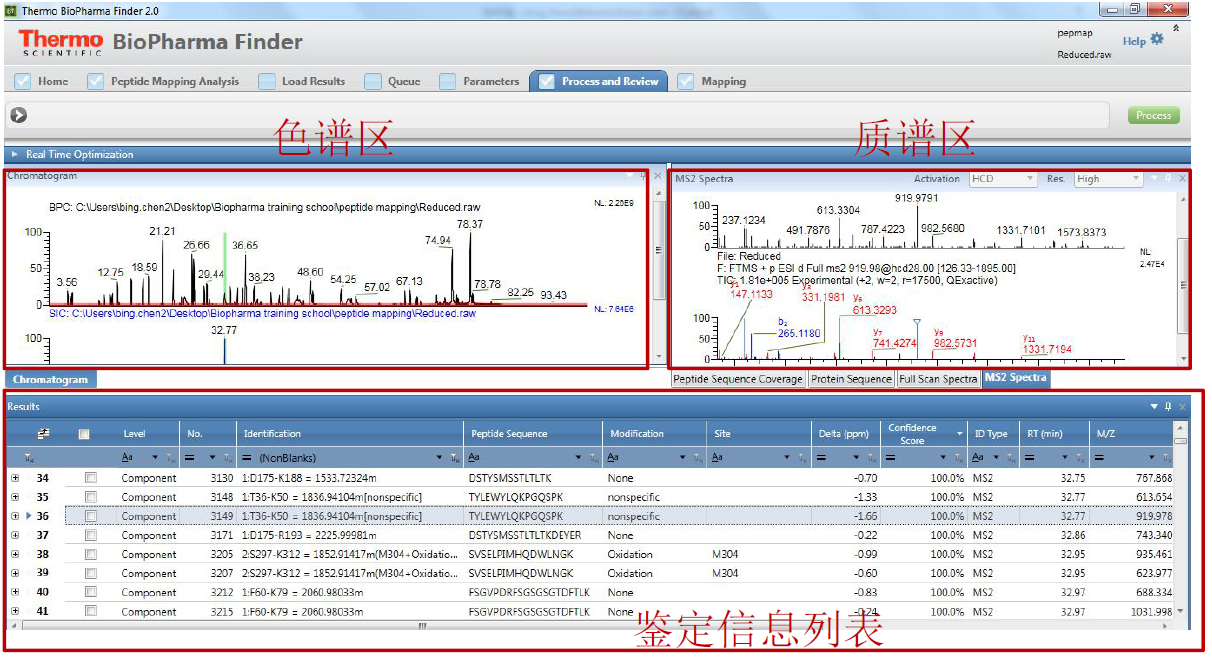Clear all filters icon in Results filter row
Screen dimensions: 1212x661
pos(29,457)
